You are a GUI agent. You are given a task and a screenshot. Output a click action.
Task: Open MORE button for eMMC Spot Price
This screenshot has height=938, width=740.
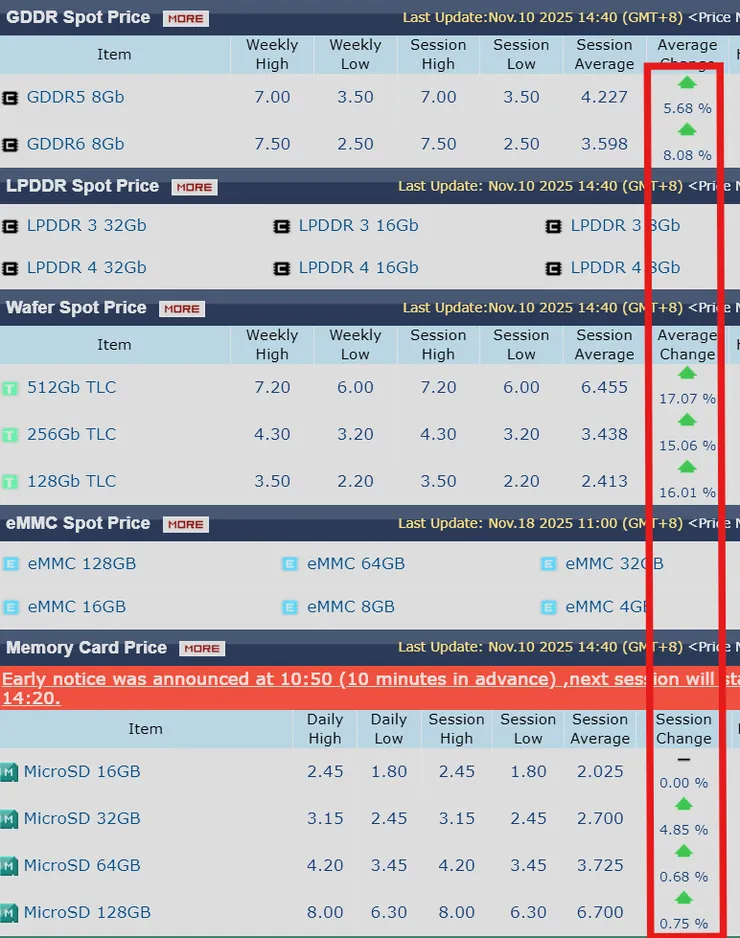click(185, 525)
